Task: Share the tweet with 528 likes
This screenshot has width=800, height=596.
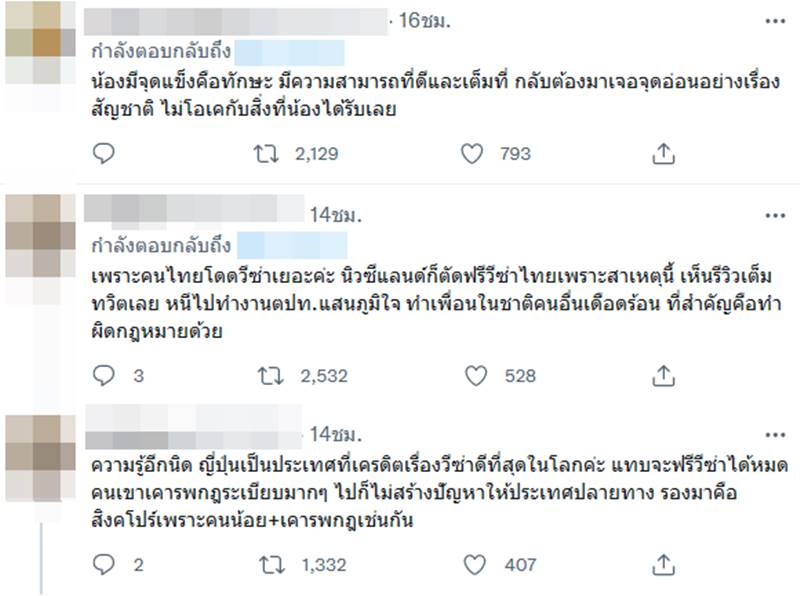Action: coord(661,376)
